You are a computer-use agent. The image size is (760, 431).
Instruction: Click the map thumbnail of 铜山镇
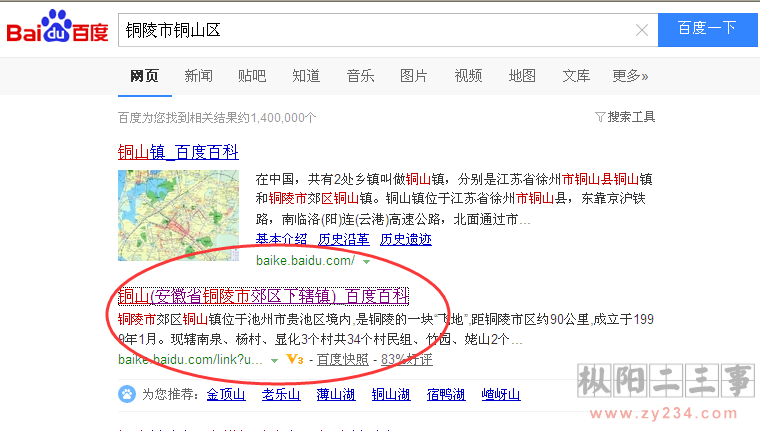(178, 215)
